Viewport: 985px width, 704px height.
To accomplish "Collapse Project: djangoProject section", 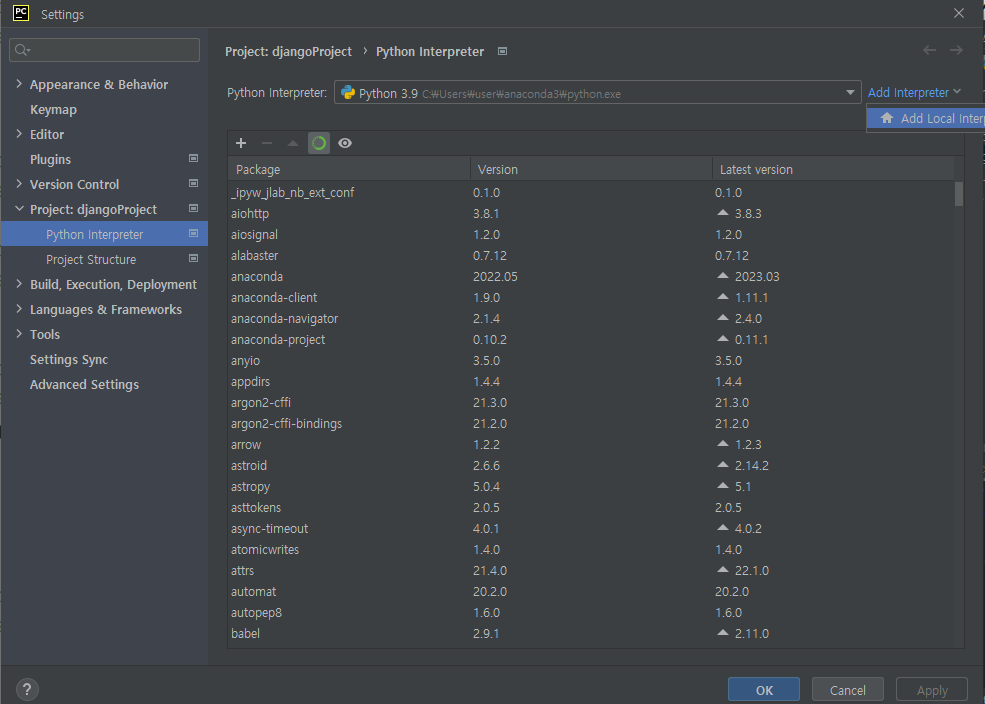I will point(19,208).
